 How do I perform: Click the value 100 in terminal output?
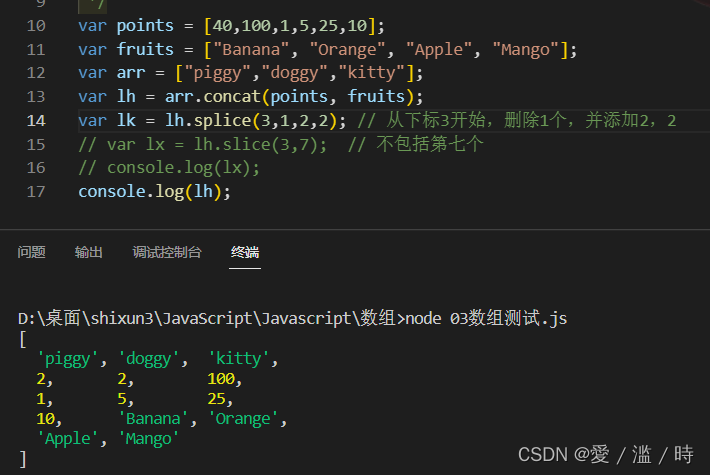221,379
